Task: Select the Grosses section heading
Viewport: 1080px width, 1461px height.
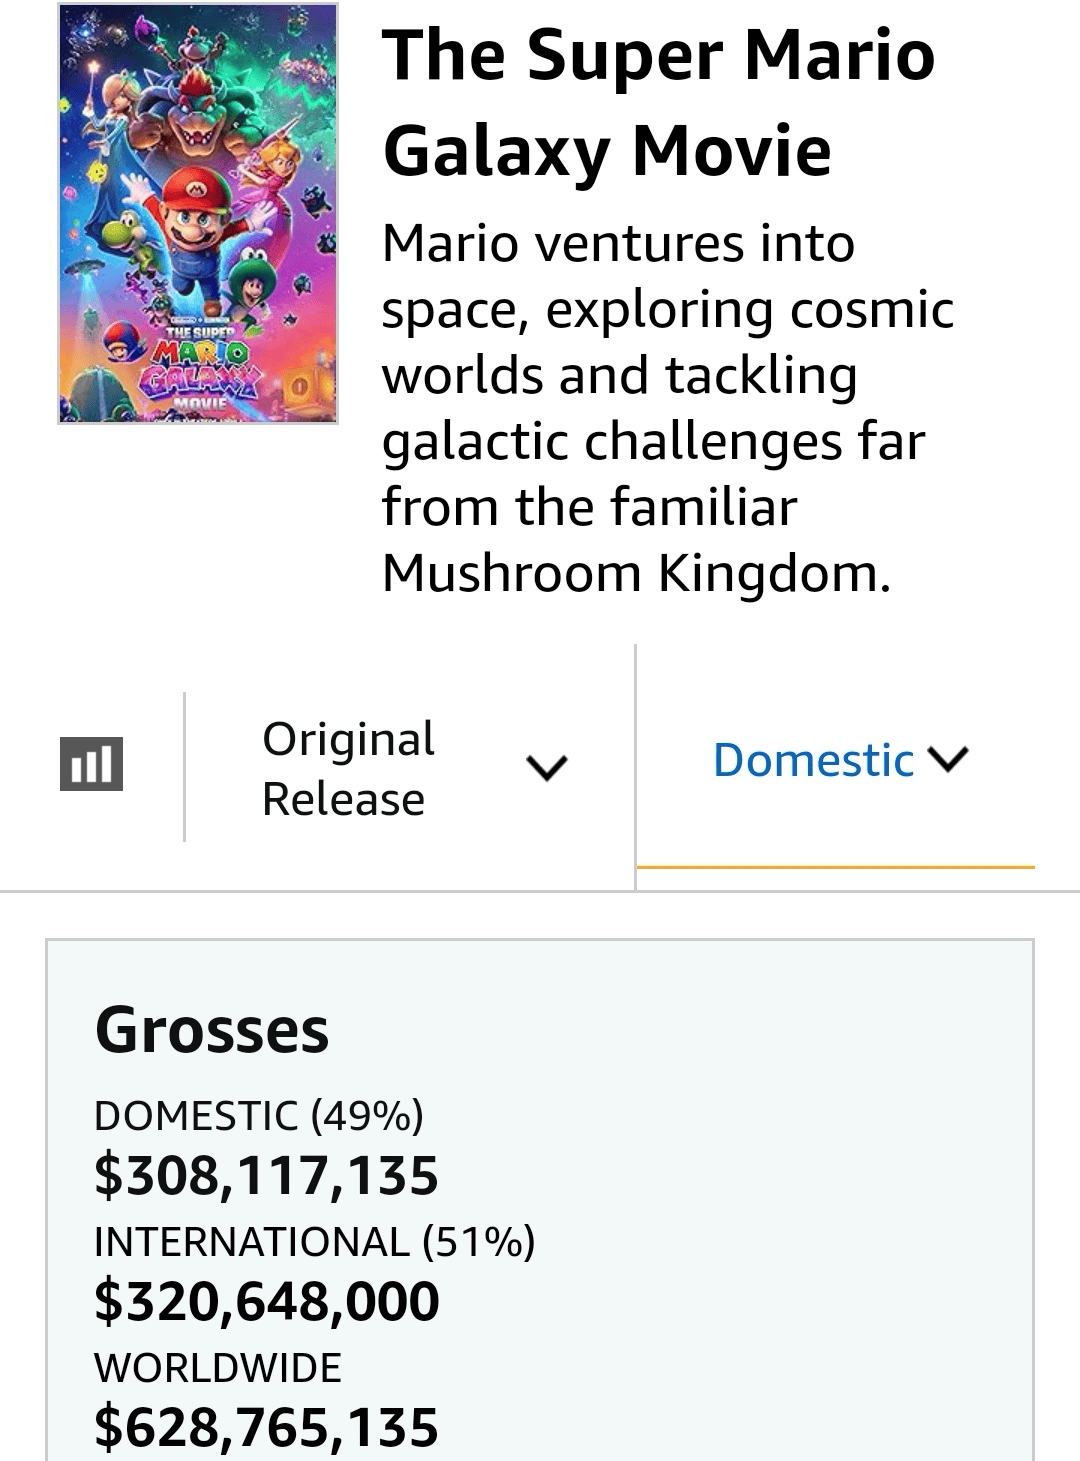Action: pos(211,1030)
